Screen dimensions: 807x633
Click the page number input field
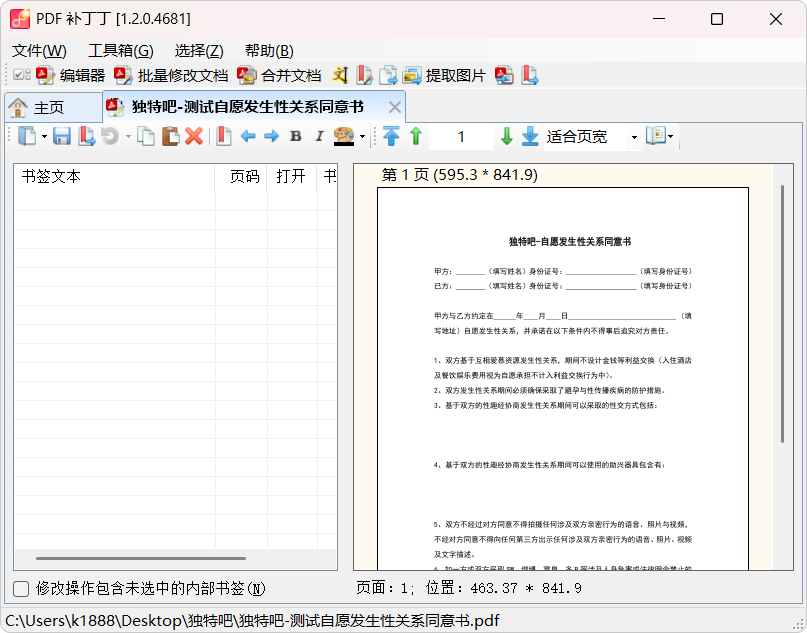coord(461,137)
